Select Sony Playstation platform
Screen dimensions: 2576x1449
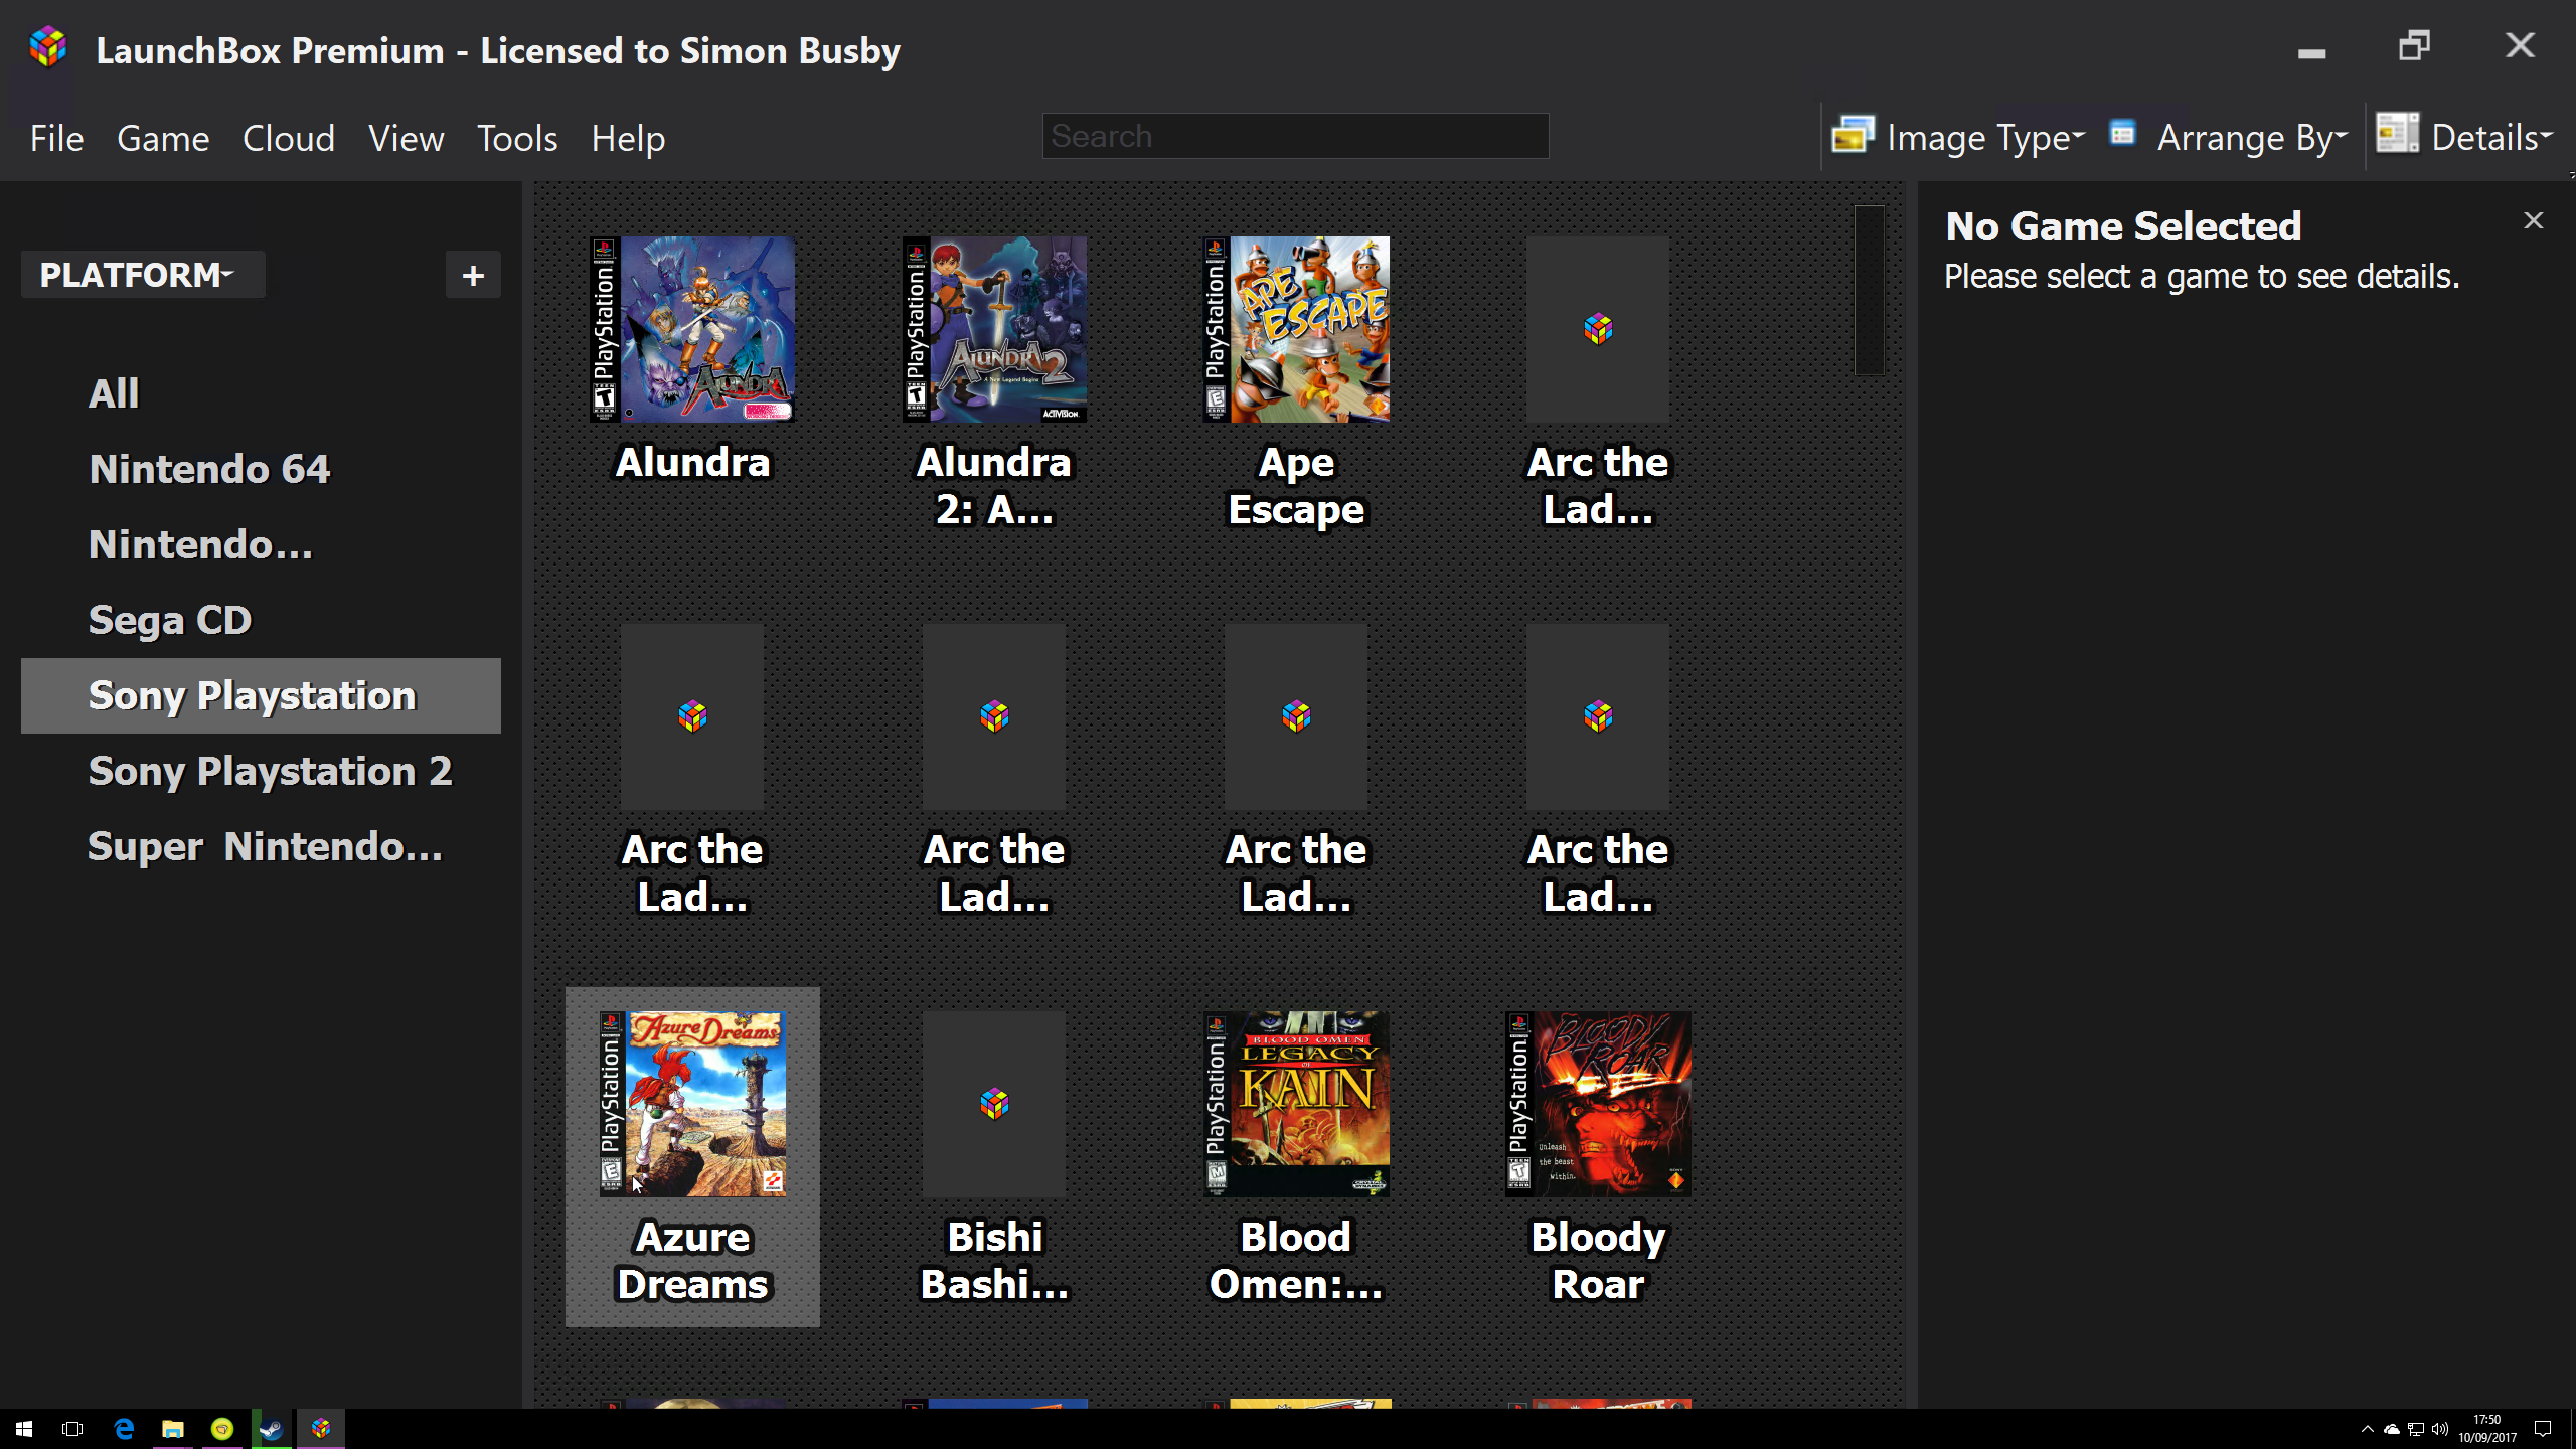pos(261,695)
